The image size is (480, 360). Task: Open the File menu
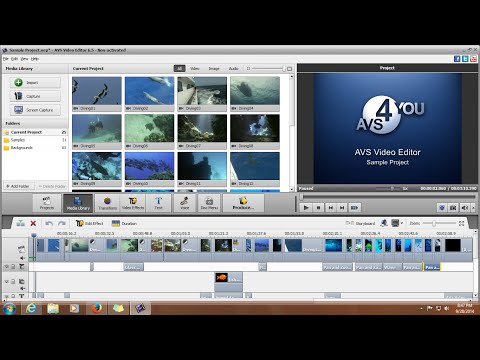tap(6, 59)
